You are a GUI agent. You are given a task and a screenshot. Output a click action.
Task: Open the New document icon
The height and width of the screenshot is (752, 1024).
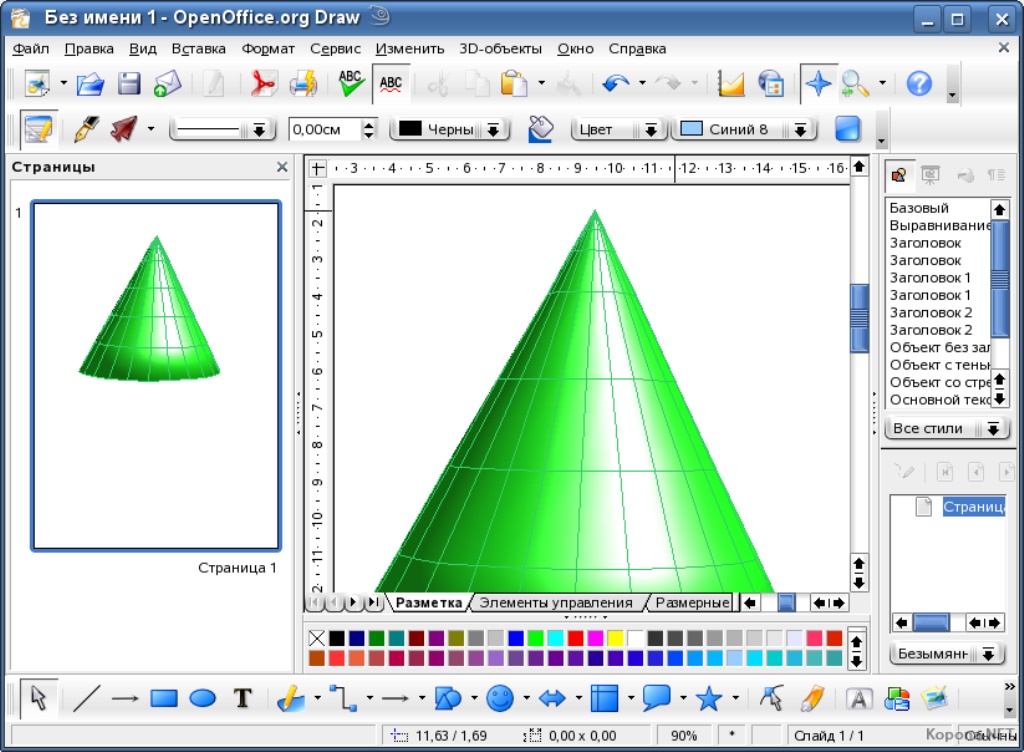(37, 84)
